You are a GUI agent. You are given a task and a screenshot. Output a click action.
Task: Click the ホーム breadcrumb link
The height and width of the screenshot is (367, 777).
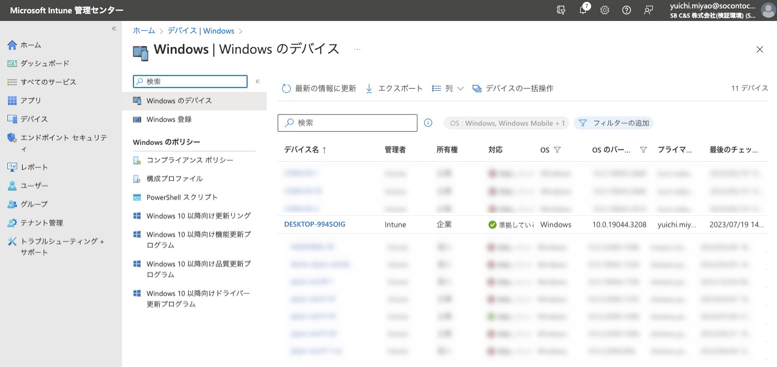[144, 31]
